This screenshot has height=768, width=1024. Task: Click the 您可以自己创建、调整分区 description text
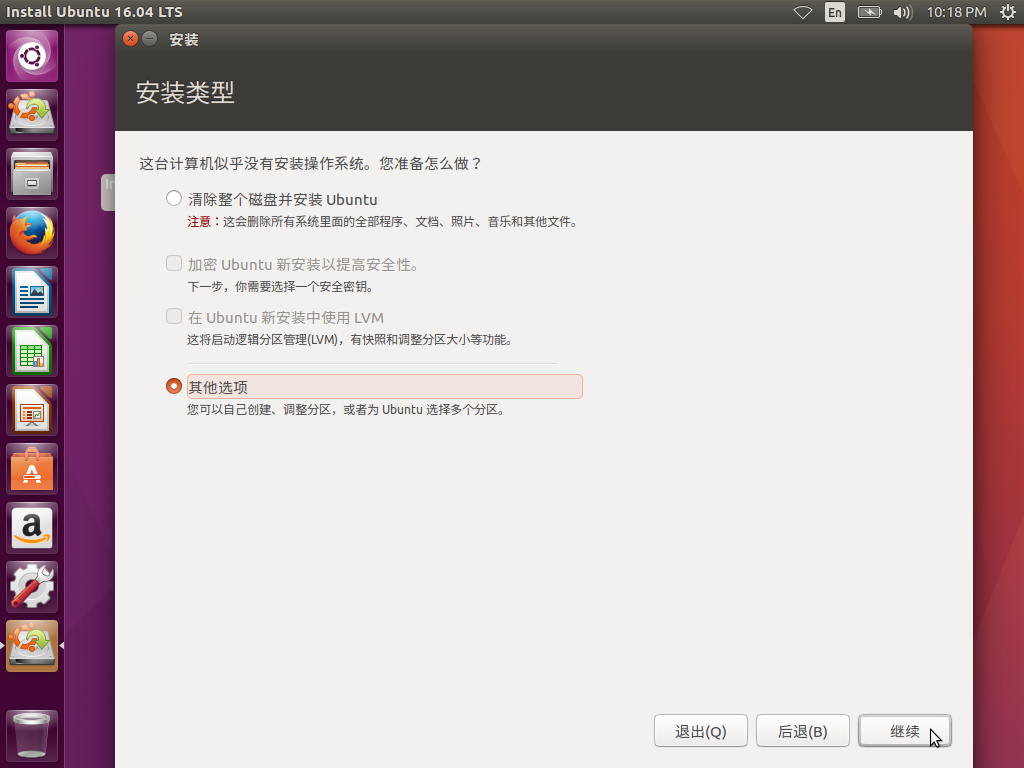coord(346,409)
